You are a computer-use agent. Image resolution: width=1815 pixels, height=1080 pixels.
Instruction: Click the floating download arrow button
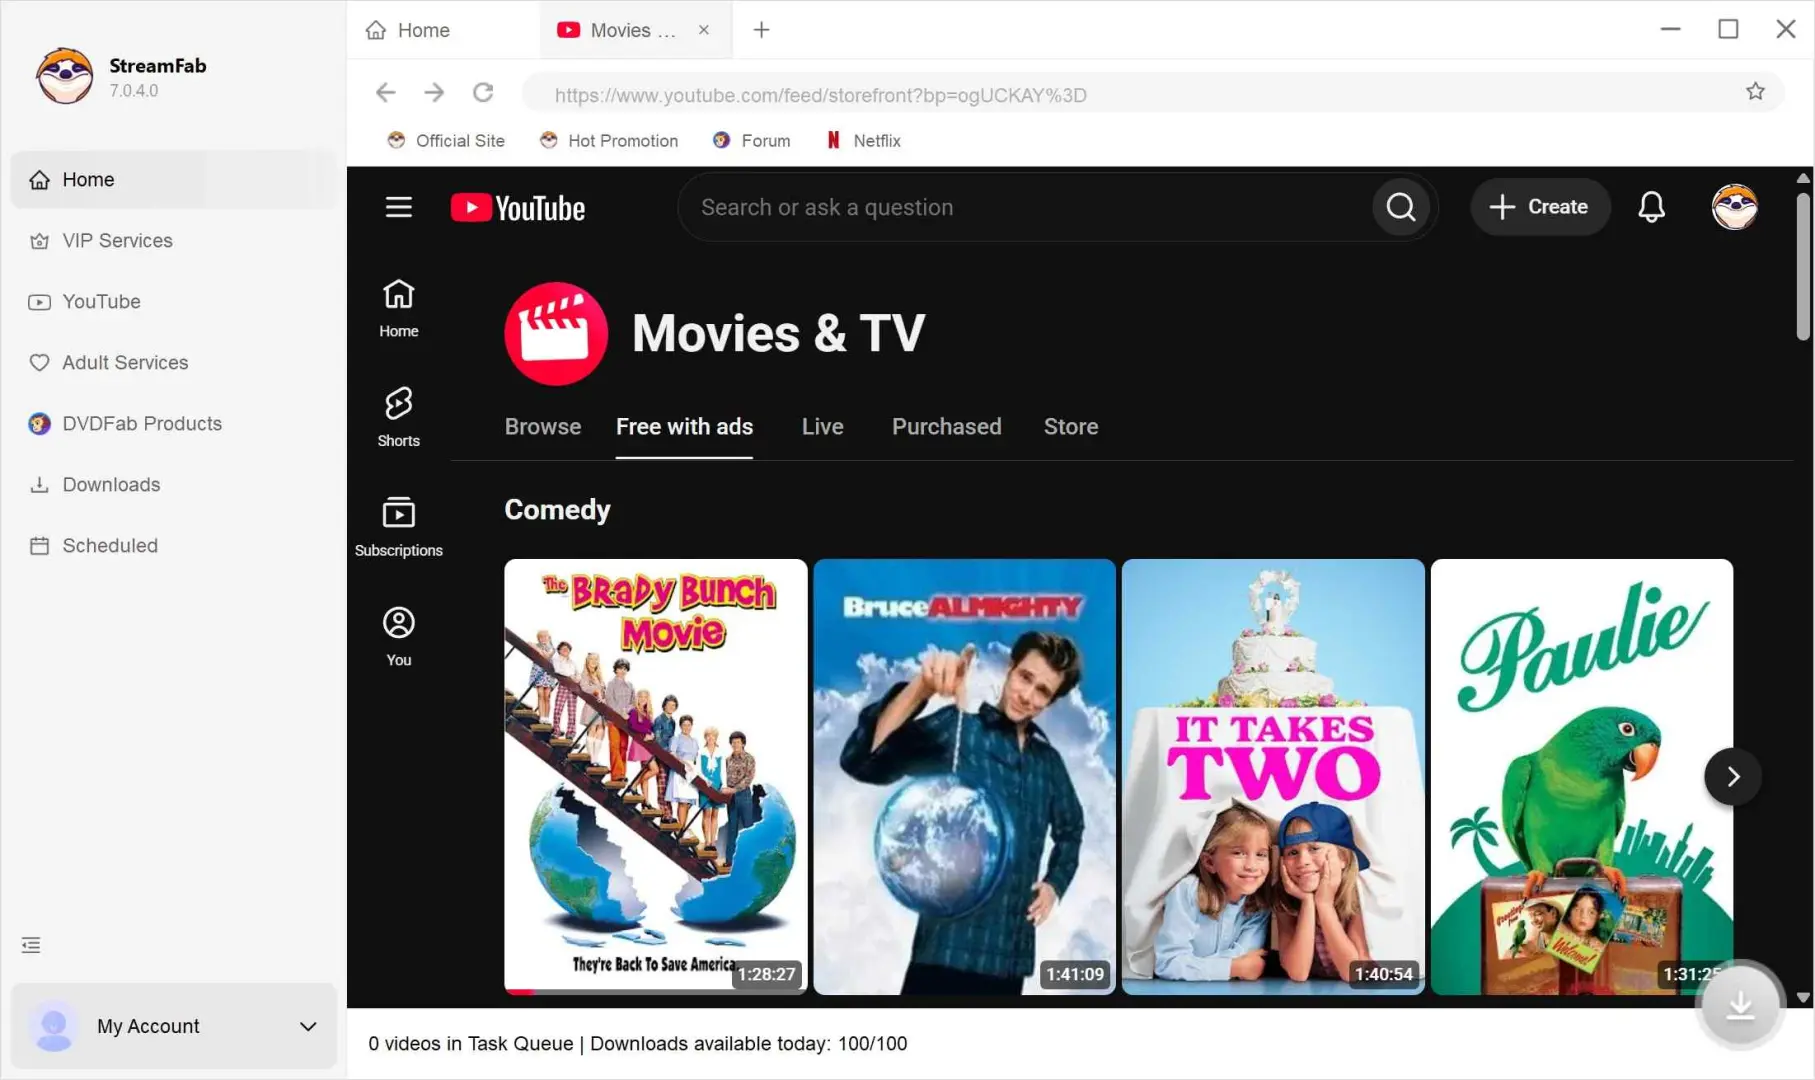(x=1740, y=1004)
